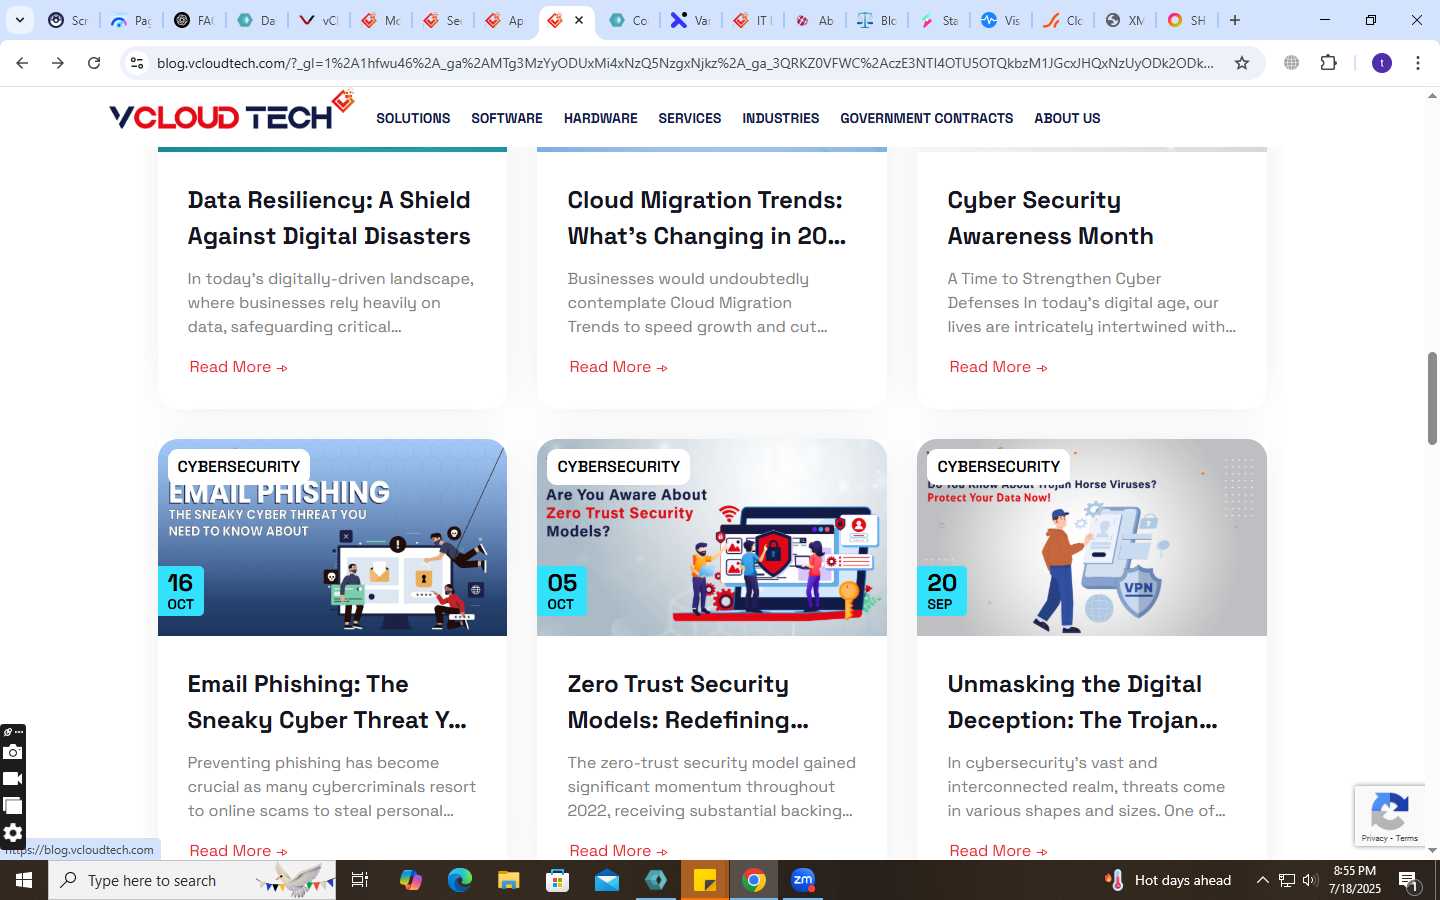Reload the current page
The image size is (1440, 900).
tap(94, 63)
